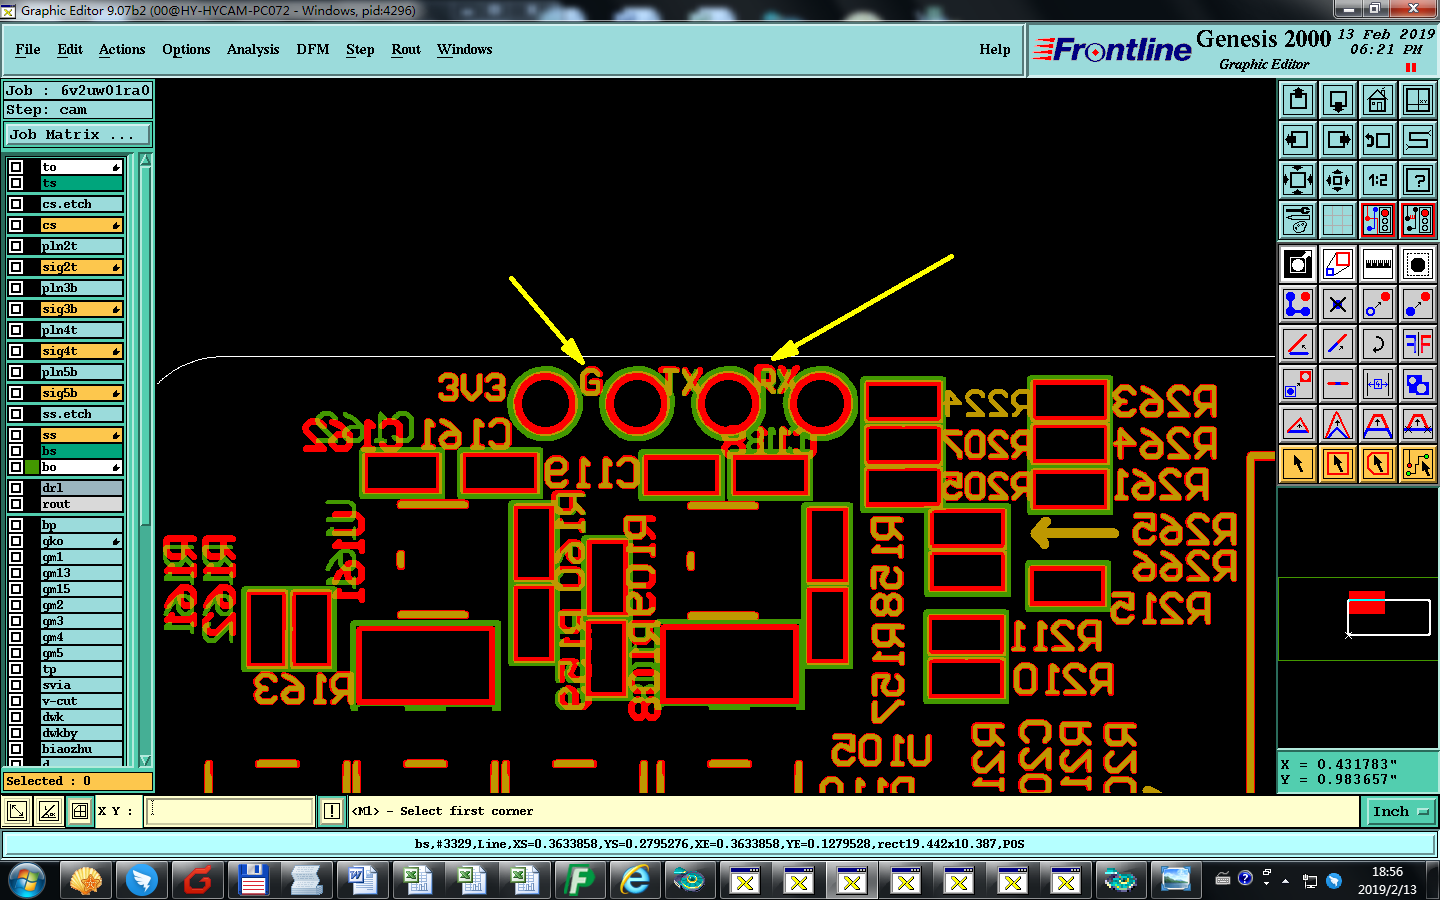Open the Word document in taskbar
Image resolution: width=1440 pixels, height=900 pixels.
pyautogui.click(x=361, y=880)
